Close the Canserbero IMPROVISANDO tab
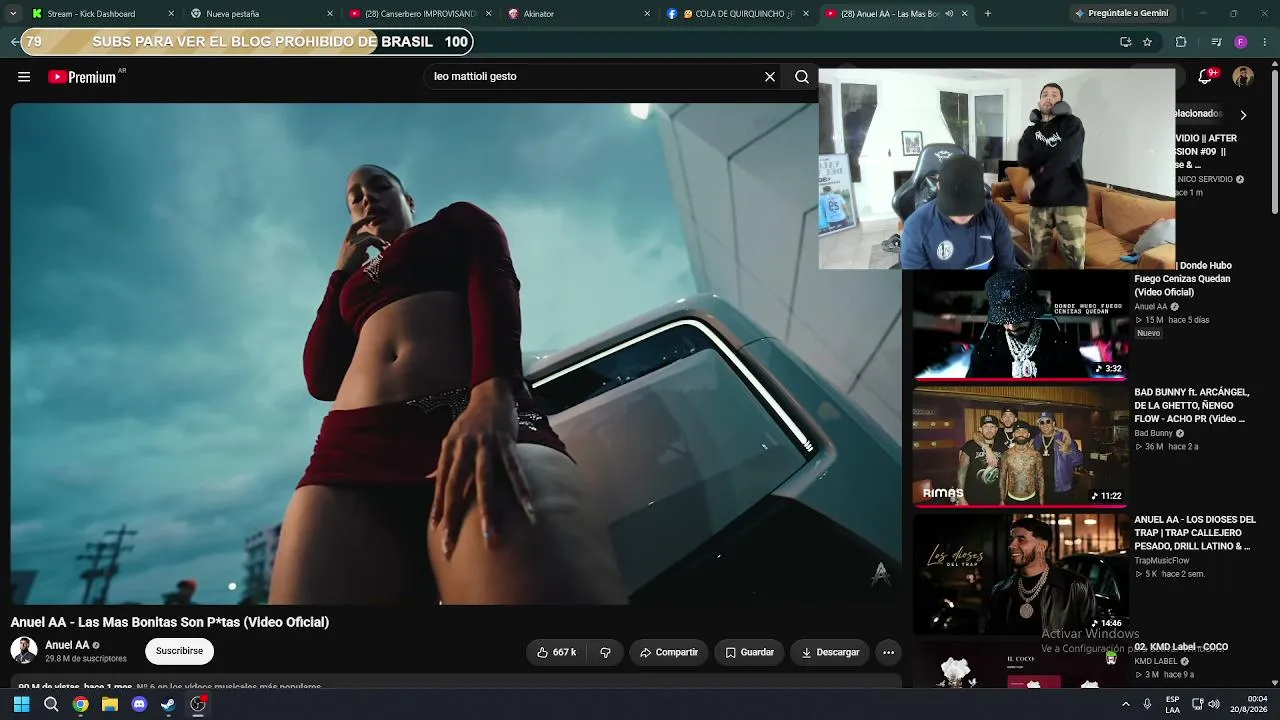Image resolution: width=1280 pixels, height=720 pixels. point(489,14)
